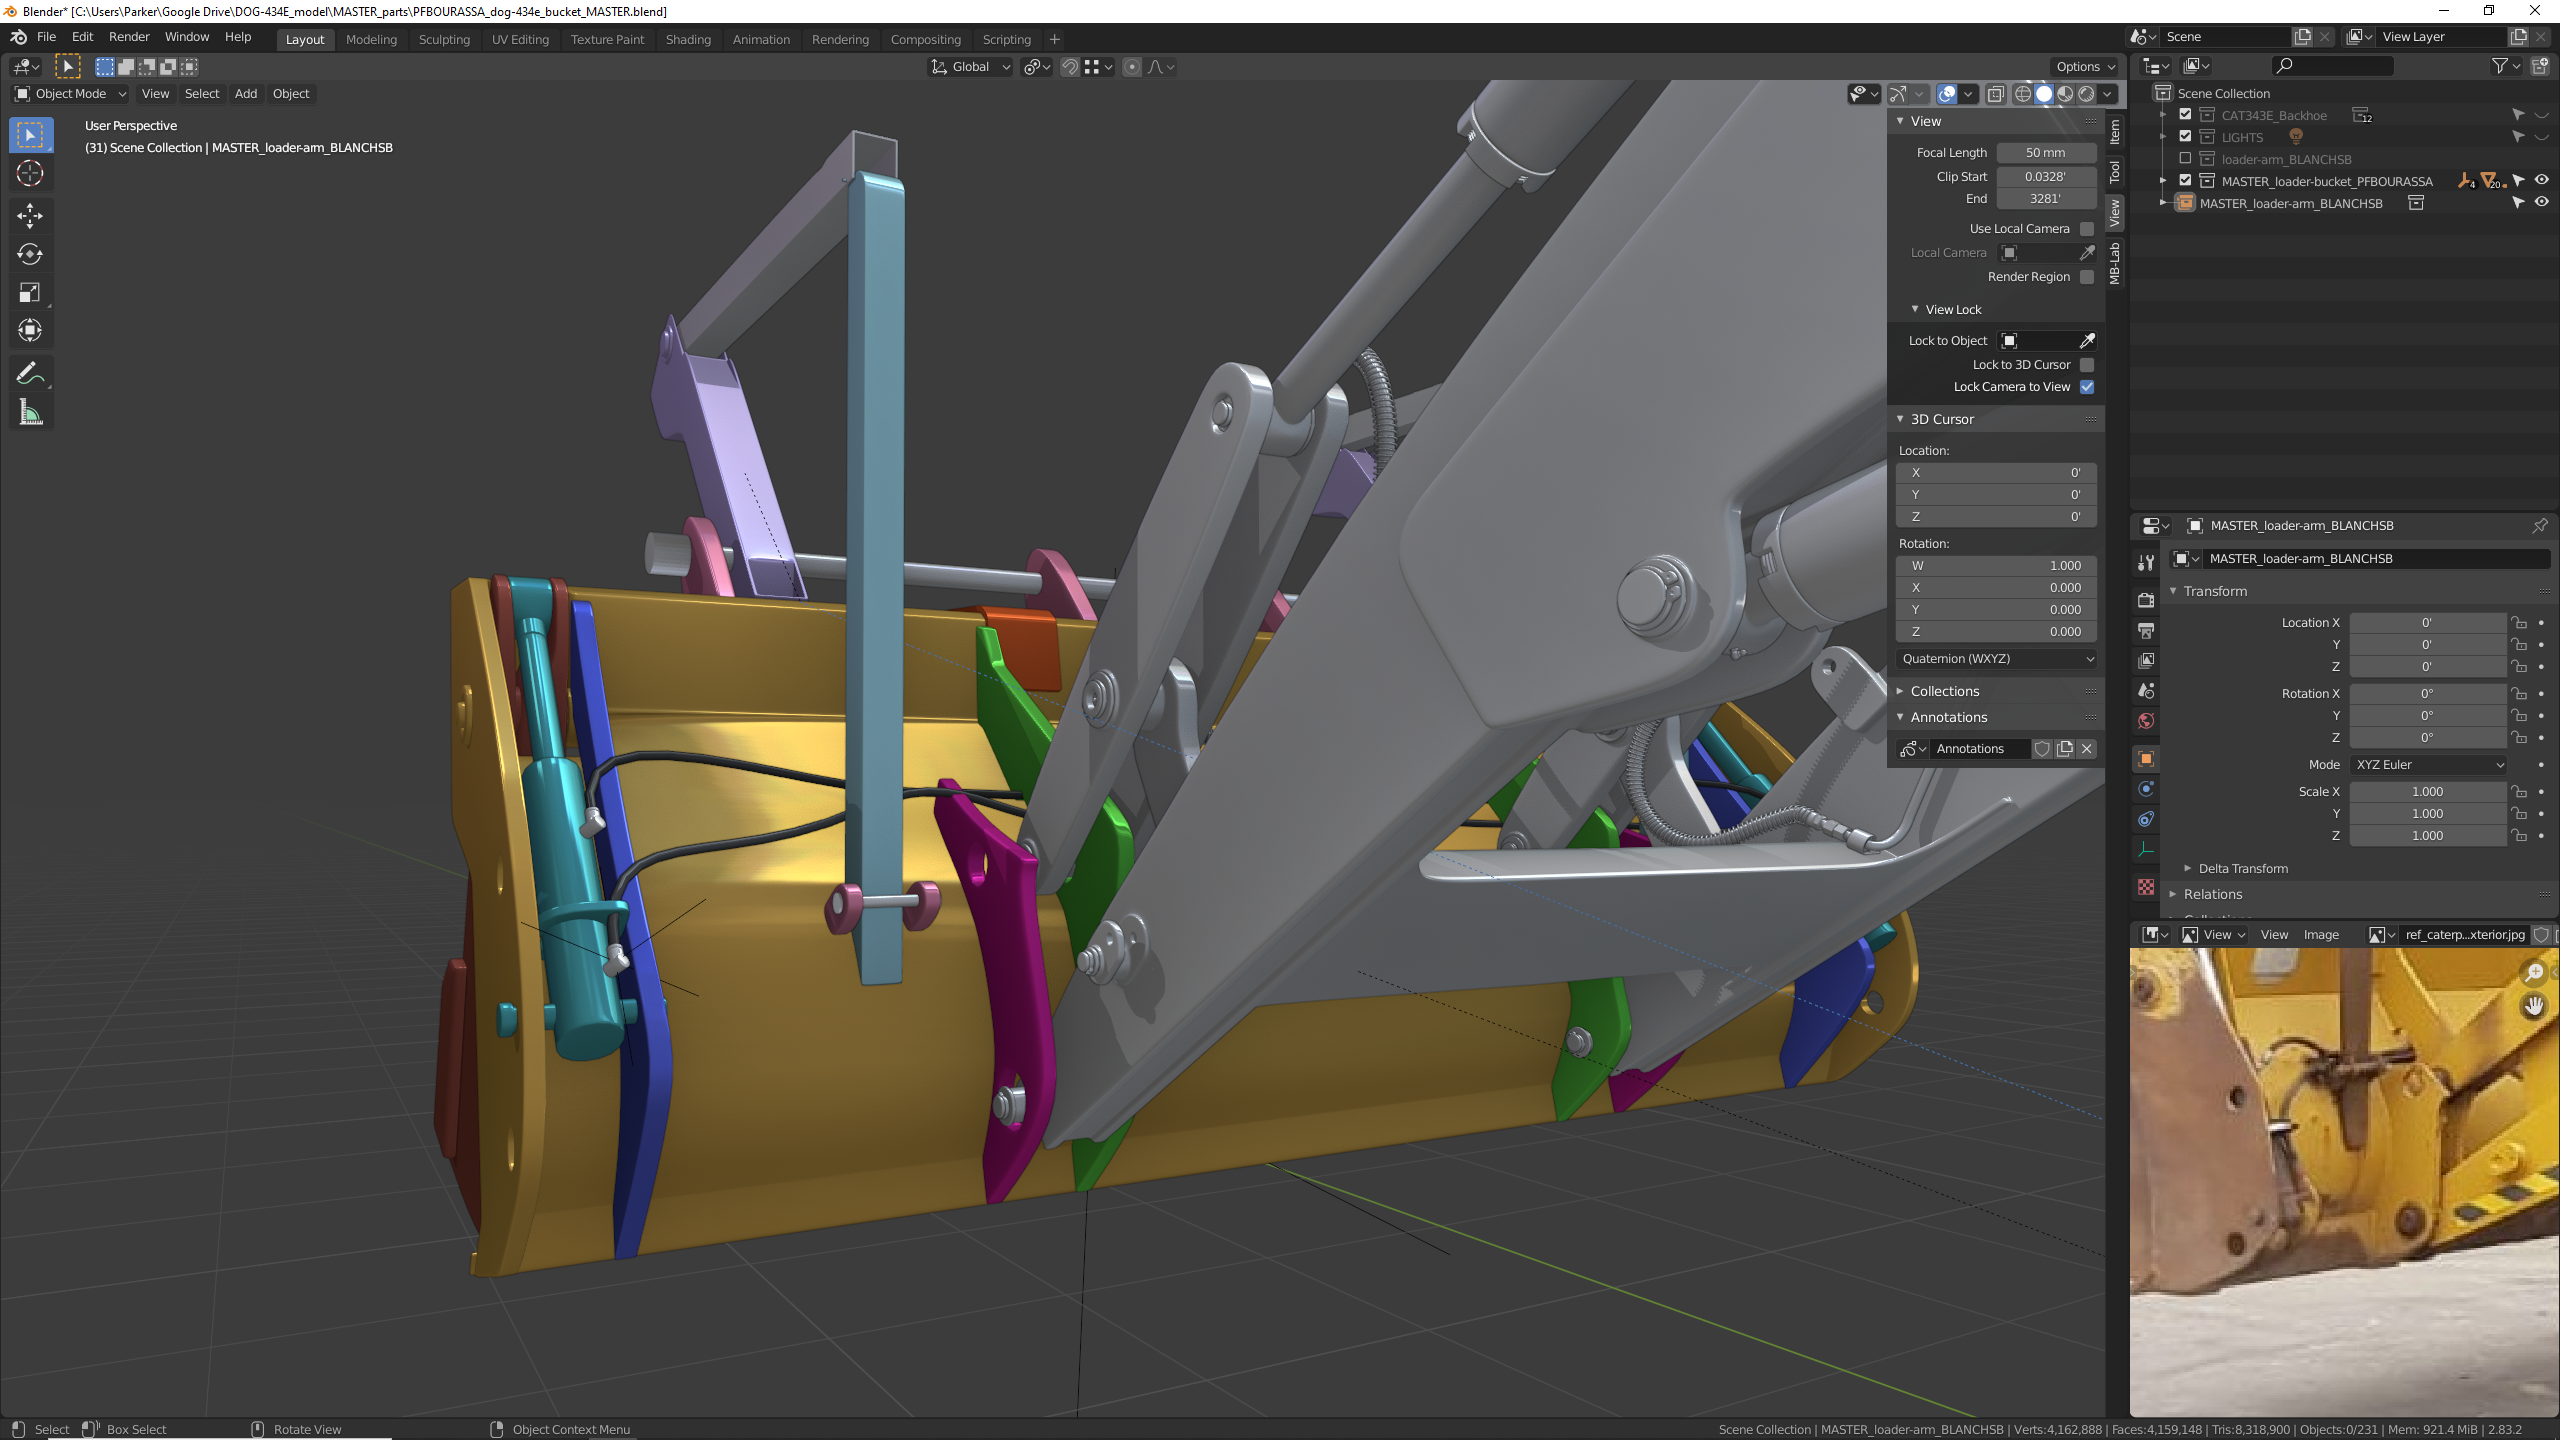Choose the Measure ruler tool
Screen dimensions: 2560x1440
30,413
